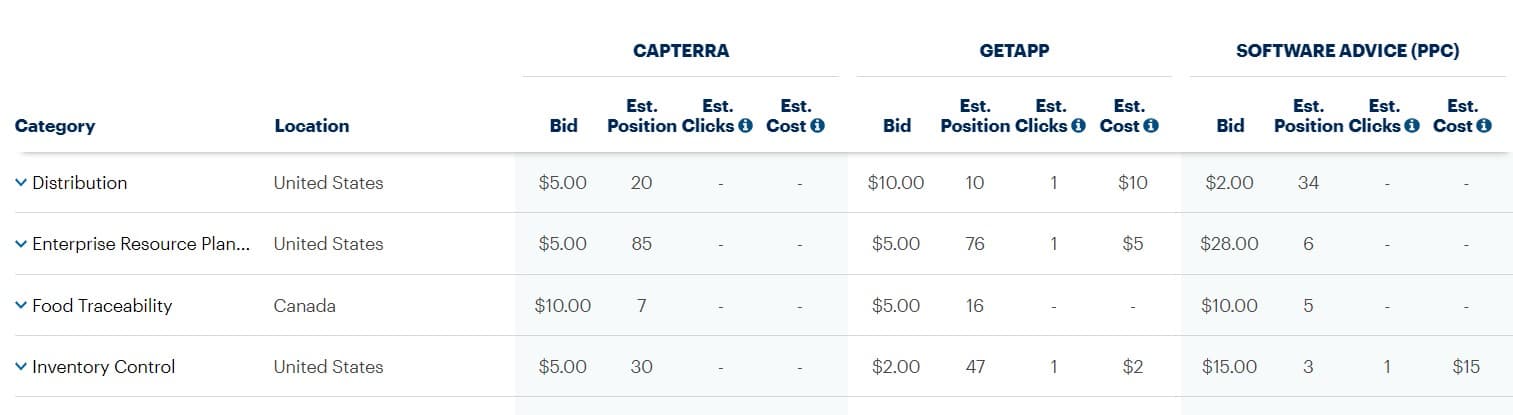
Task: Expand the Food Traceability row chevron
Action: pos(21,306)
